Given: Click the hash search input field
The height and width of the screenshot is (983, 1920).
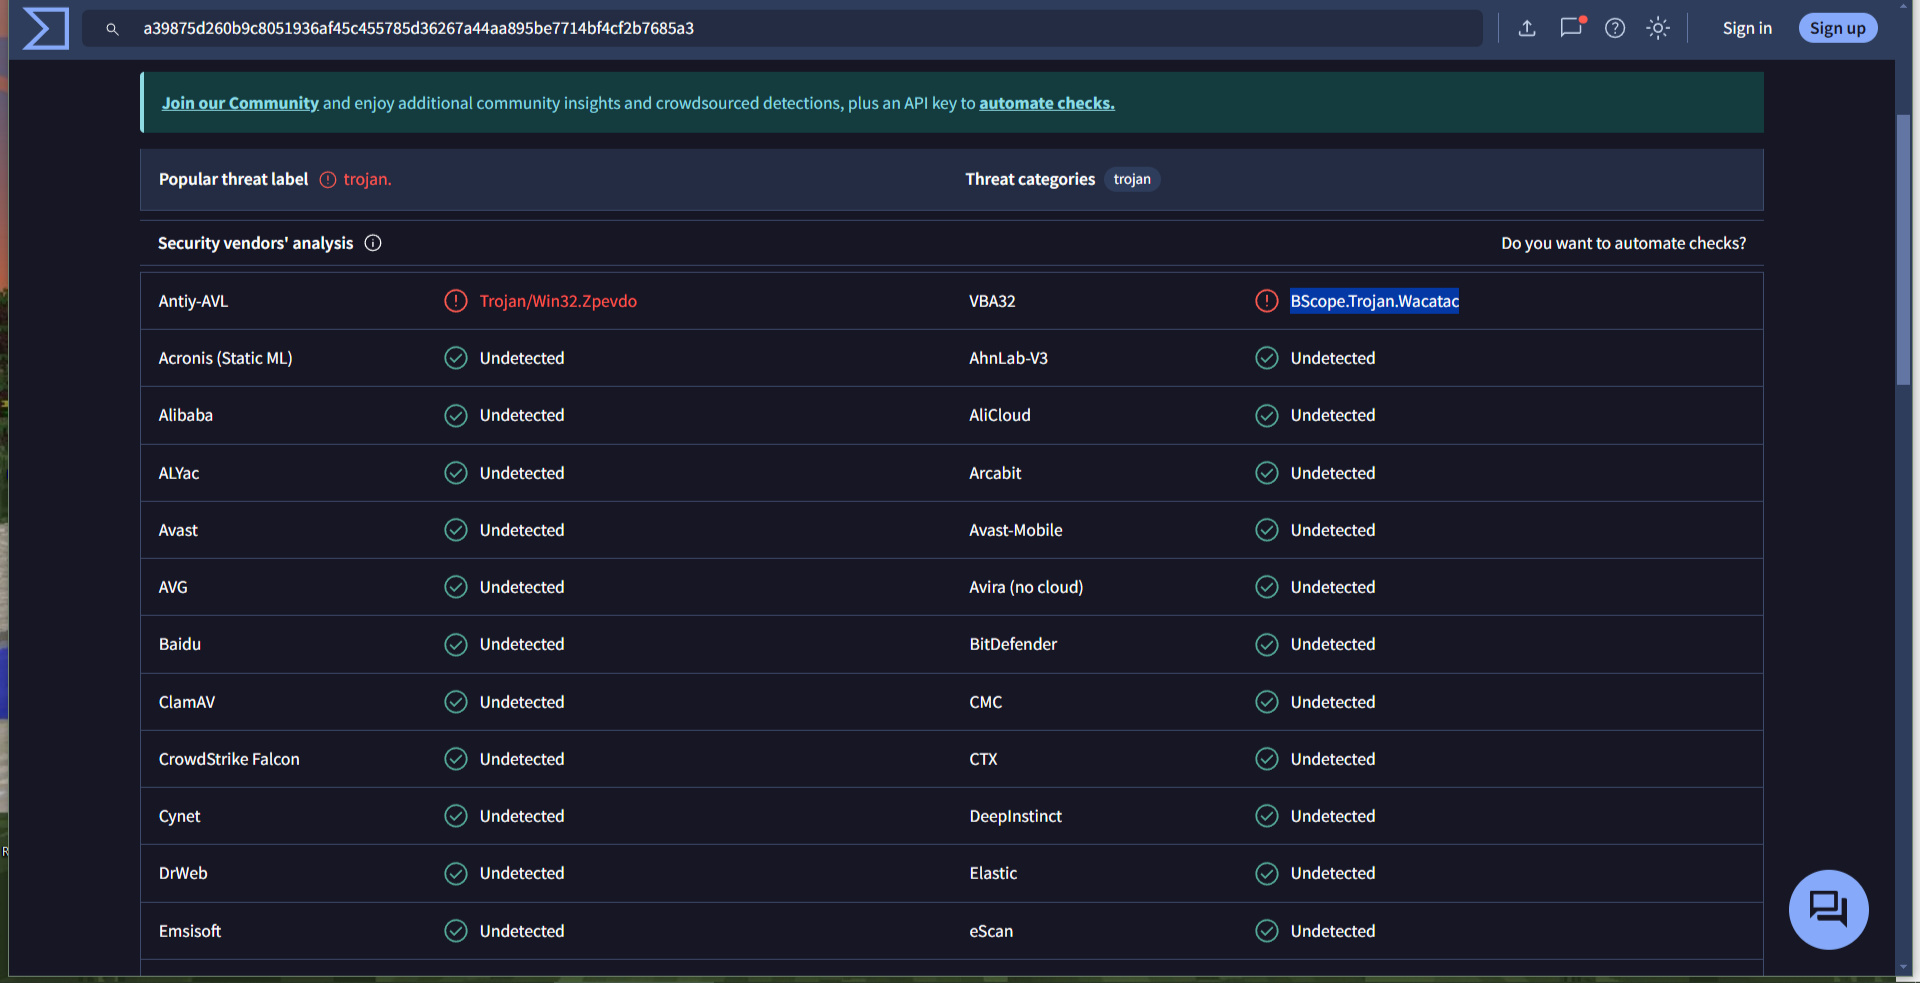Looking at the screenshot, I should pos(800,28).
